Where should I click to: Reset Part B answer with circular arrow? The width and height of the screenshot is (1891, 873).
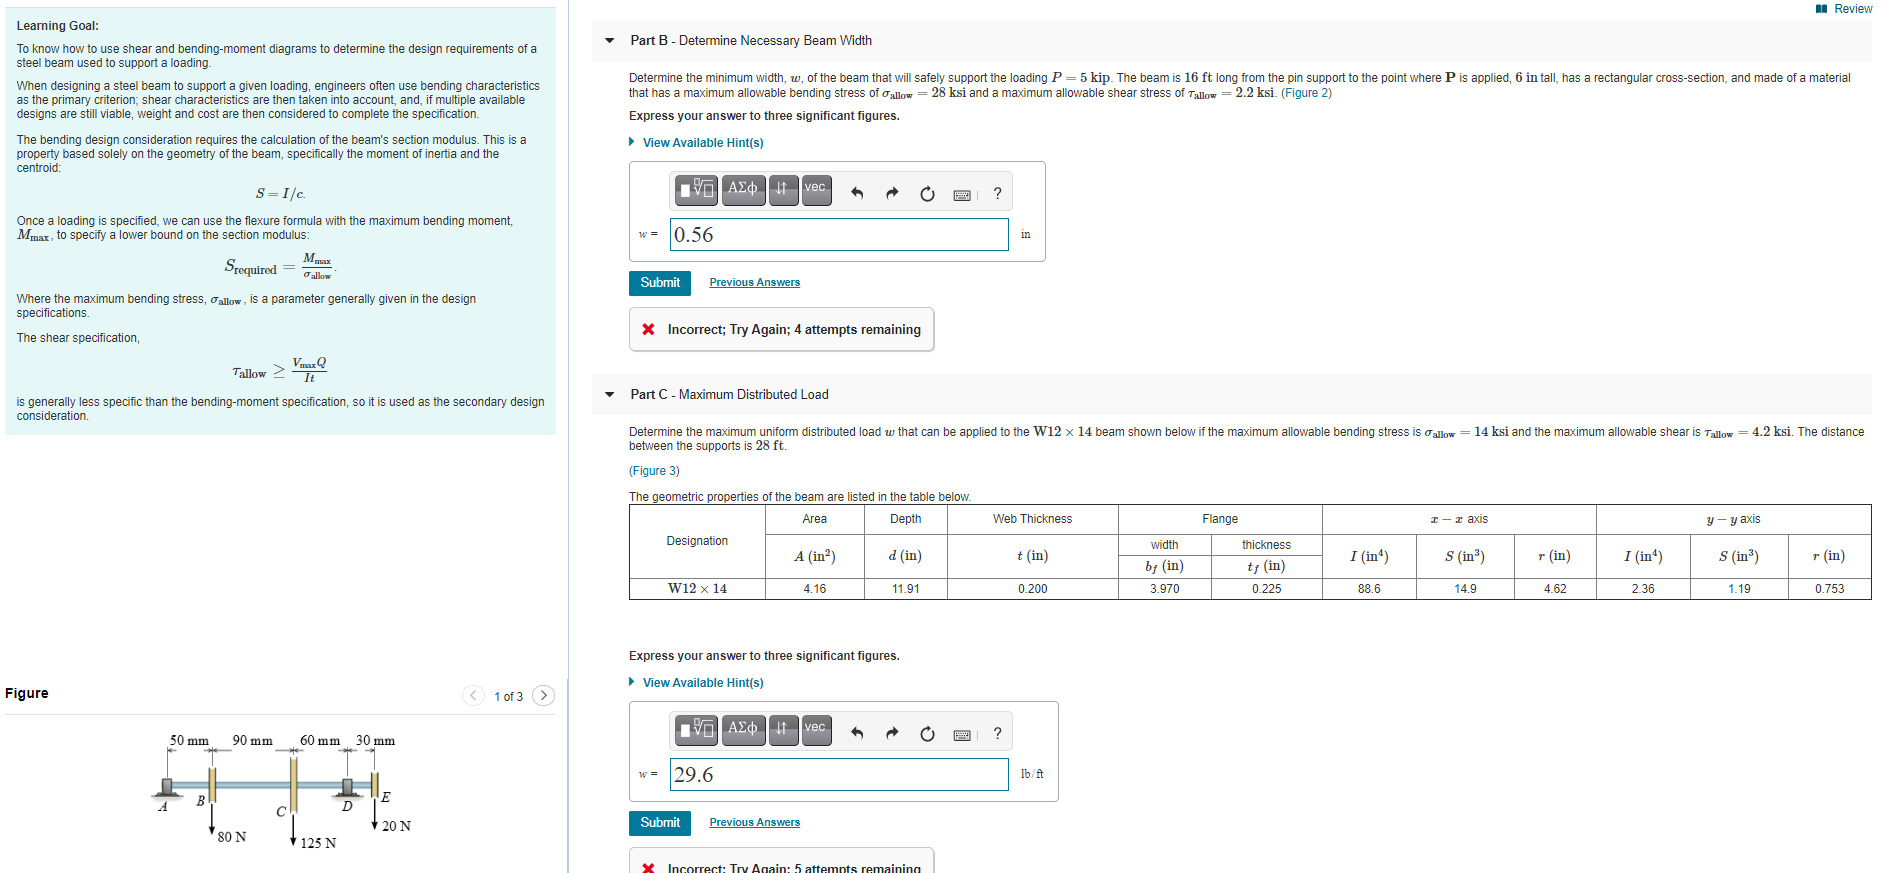pyautogui.click(x=927, y=194)
